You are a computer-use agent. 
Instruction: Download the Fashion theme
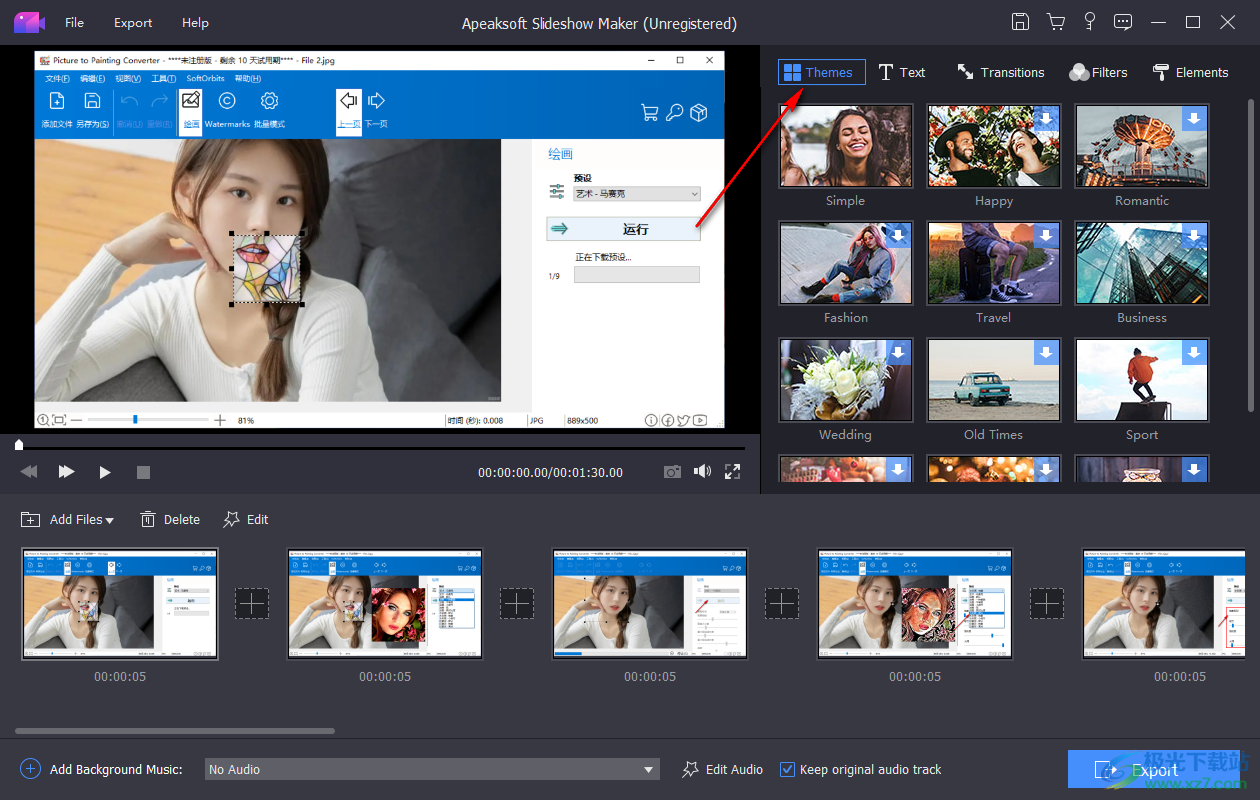(x=898, y=235)
